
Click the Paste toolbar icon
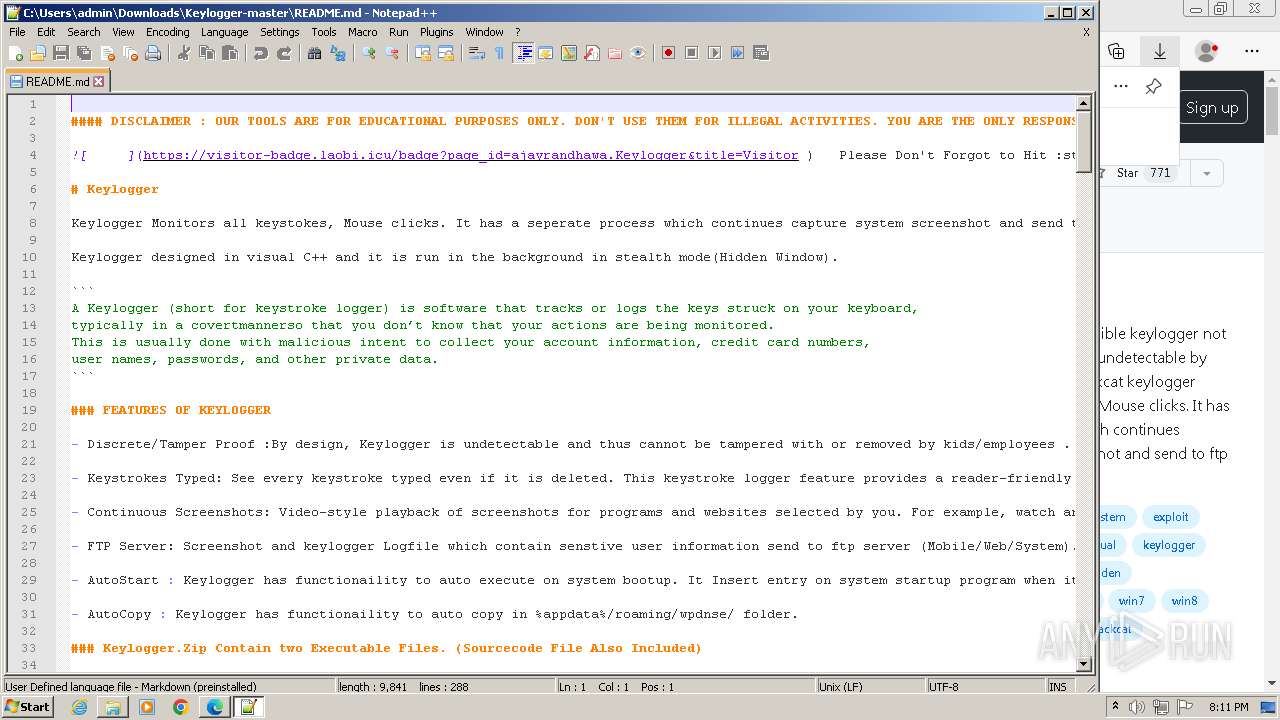[230, 53]
